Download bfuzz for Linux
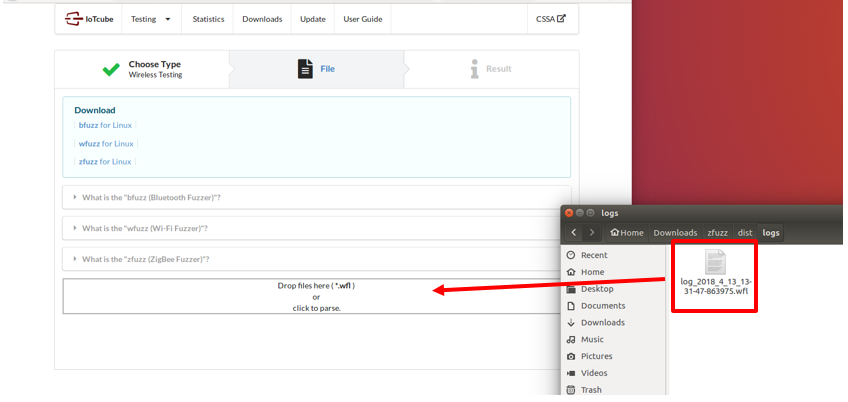 tap(105, 125)
